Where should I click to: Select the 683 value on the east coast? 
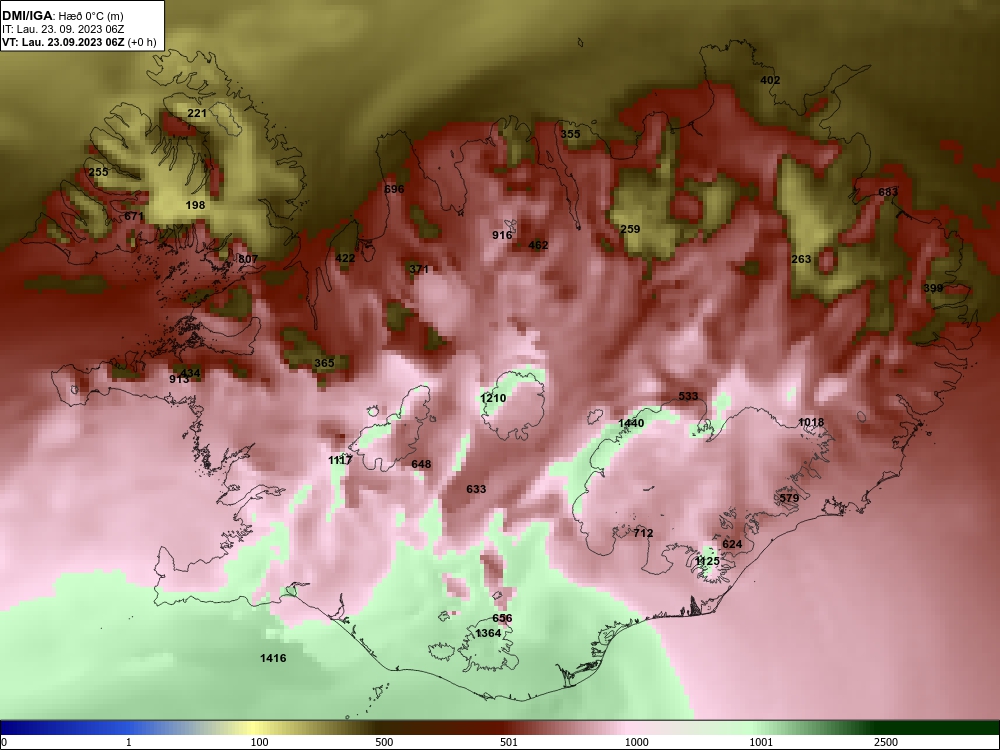click(888, 192)
